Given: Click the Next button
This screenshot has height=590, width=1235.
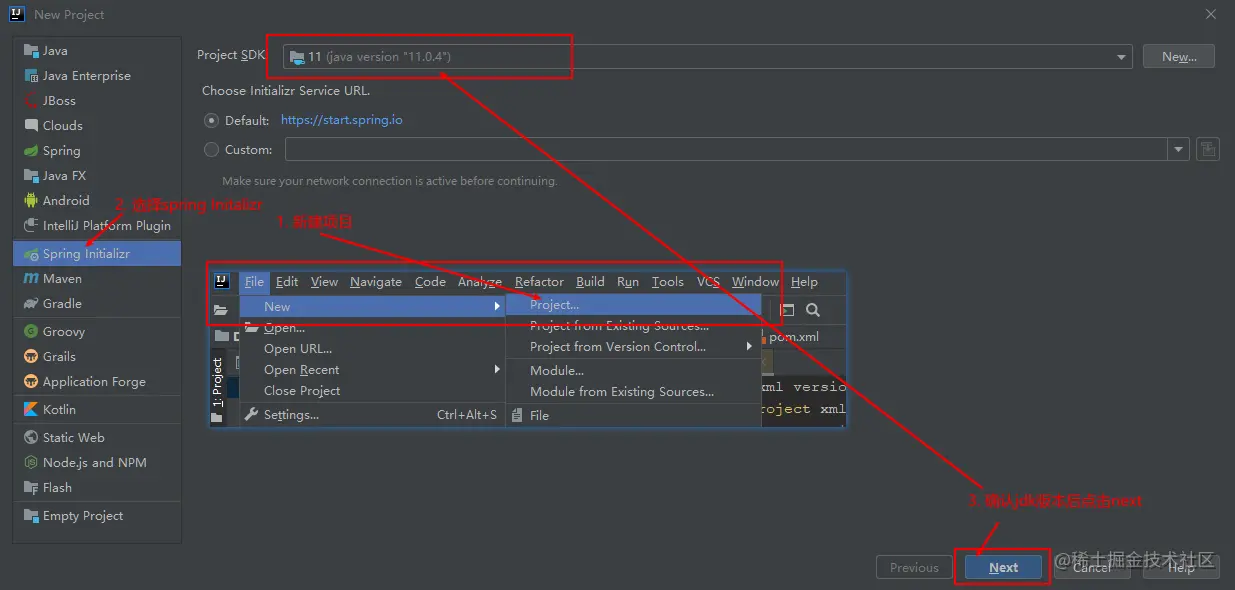Looking at the screenshot, I should click(1003, 567).
